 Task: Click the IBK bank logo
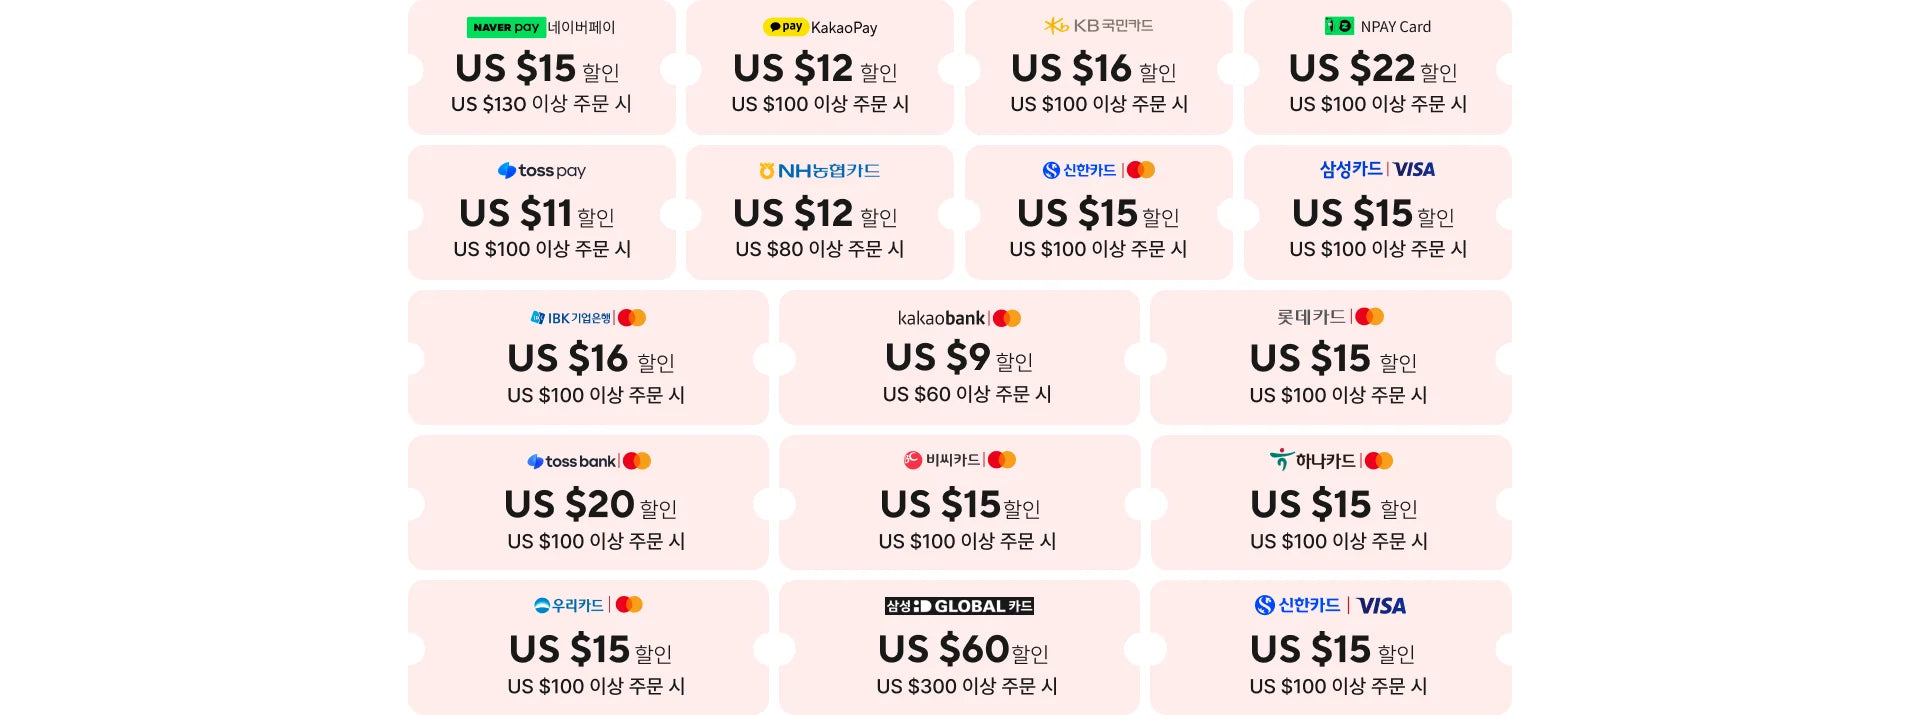pos(570,318)
